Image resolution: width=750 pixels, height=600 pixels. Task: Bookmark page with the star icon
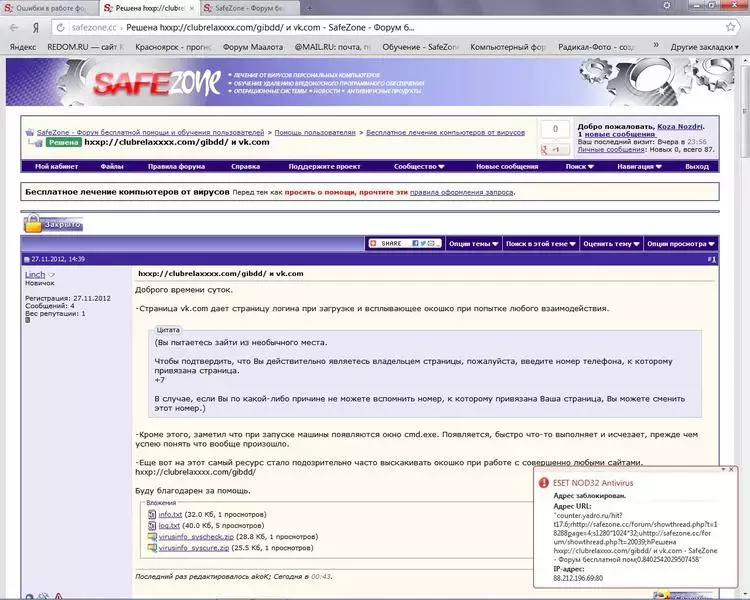pyautogui.click(x=730, y=27)
